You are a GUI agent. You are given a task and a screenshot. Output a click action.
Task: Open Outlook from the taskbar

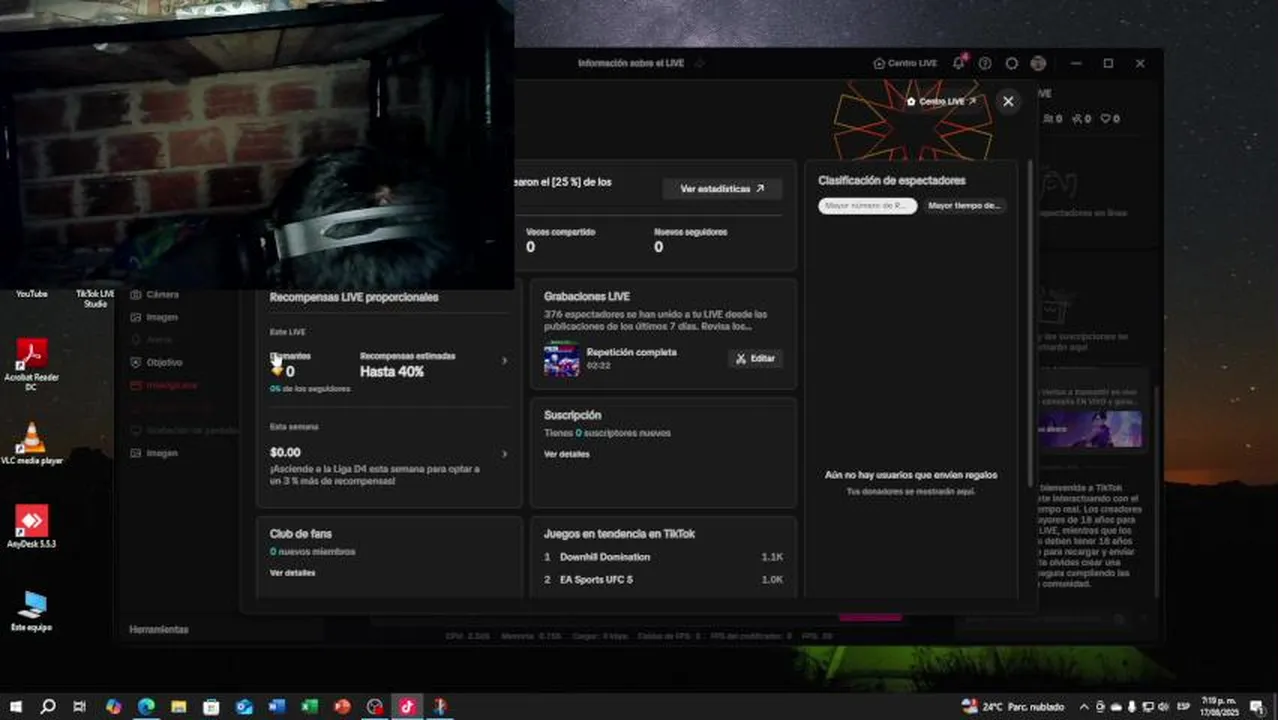(x=244, y=706)
